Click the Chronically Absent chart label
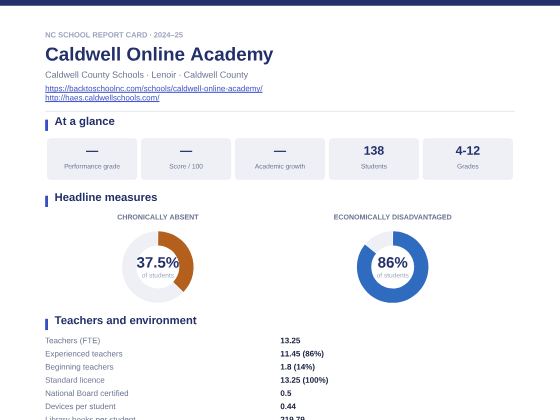The height and width of the screenshot is (420, 560). pyautogui.click(x=158, y=217)
